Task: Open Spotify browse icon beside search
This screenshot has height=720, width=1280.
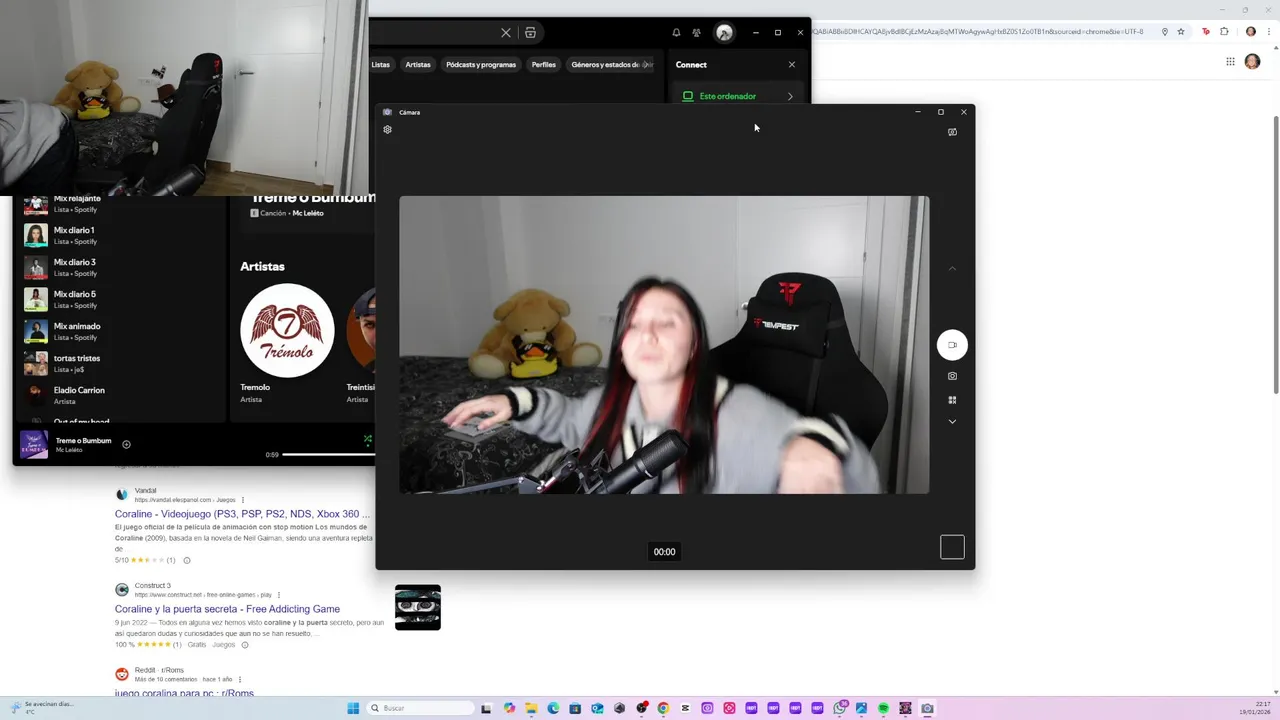Action: pyautogui.click(x=530, y=33)
